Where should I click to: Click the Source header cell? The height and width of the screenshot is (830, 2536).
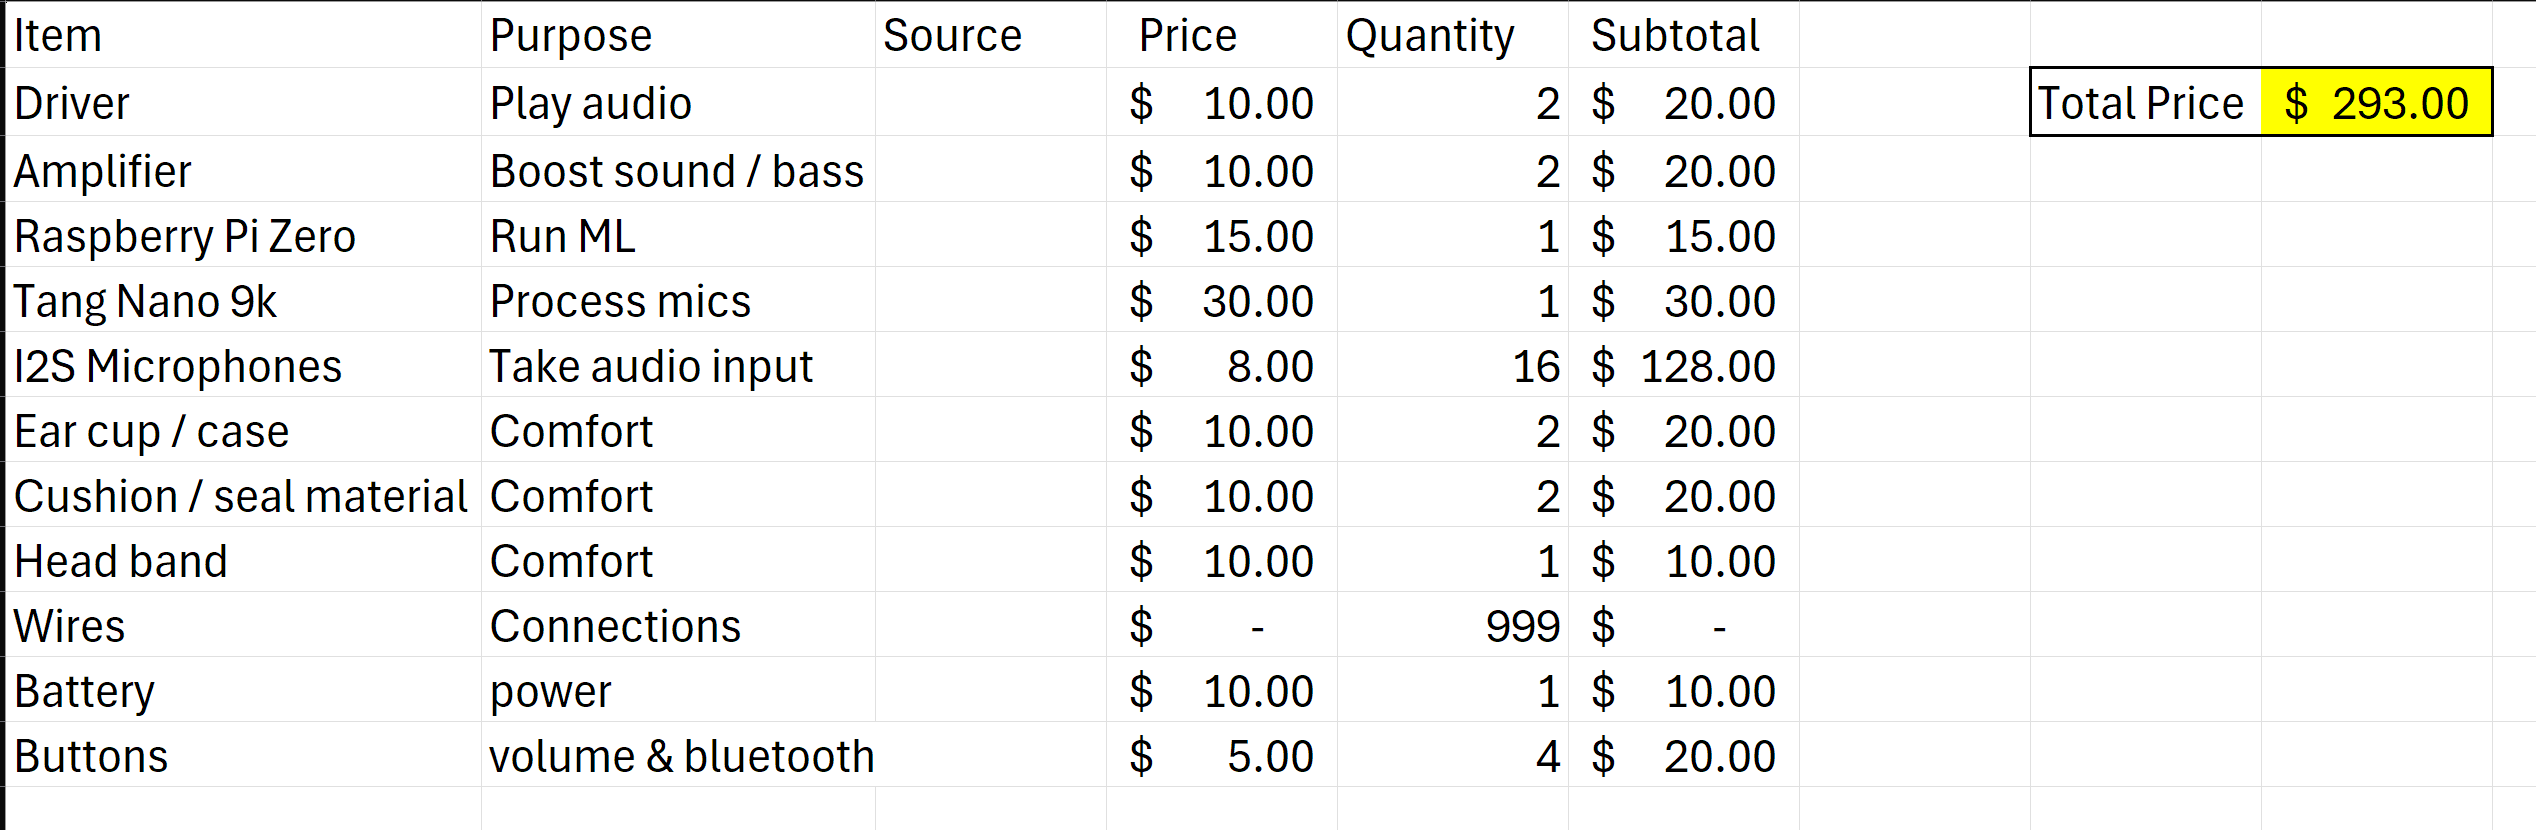pos(990,36)
